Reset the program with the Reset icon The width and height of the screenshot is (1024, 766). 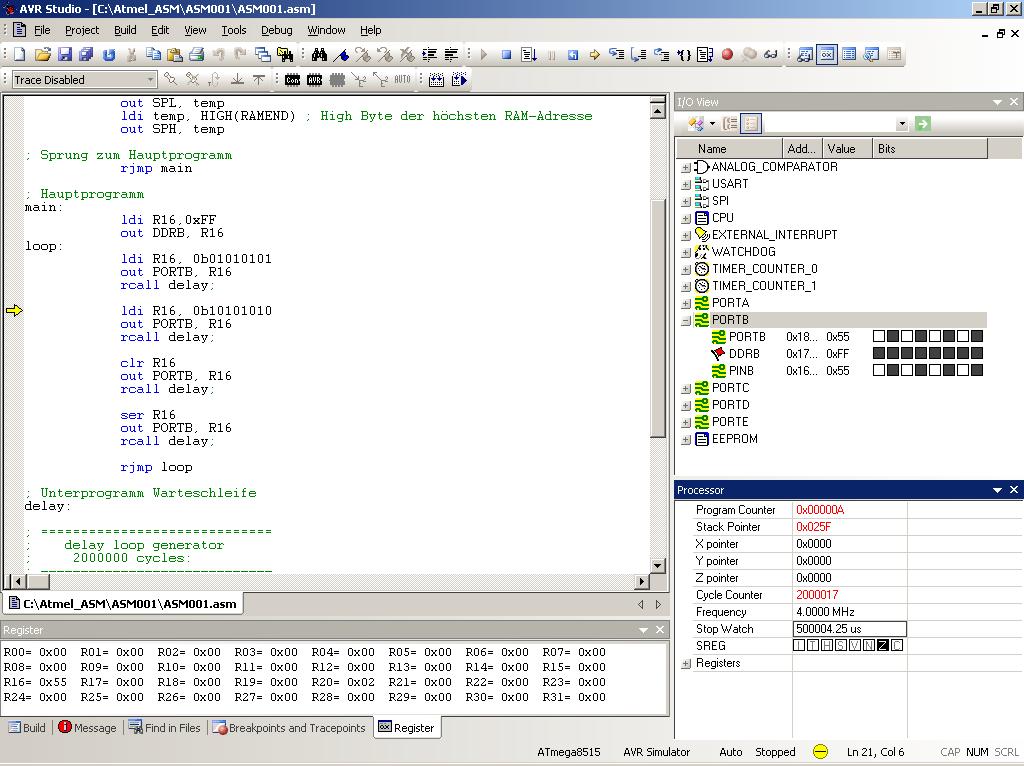pos(573,55)
